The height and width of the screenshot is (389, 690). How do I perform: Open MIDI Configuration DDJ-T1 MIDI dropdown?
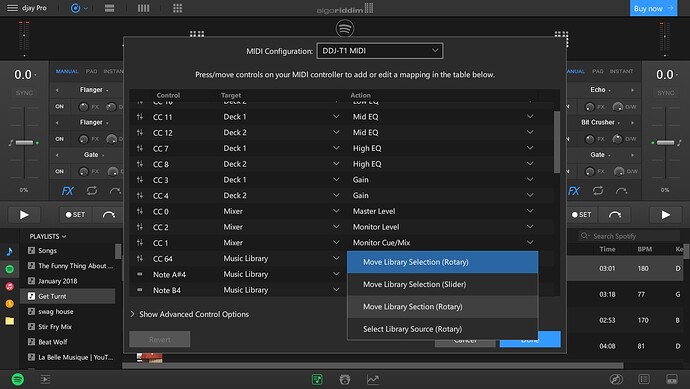[379, 51]
